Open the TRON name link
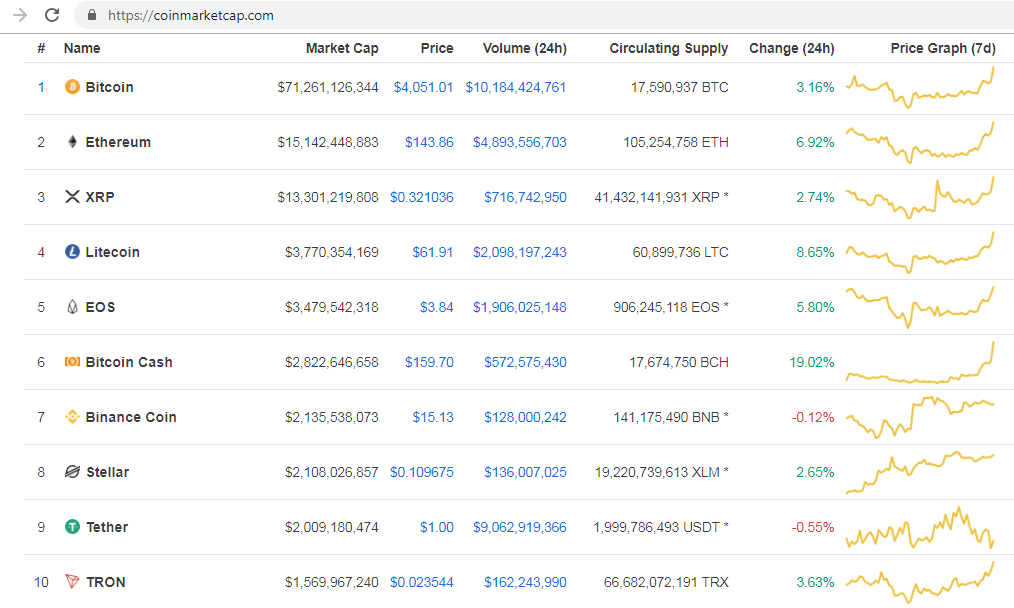 [x=105, y=581]
